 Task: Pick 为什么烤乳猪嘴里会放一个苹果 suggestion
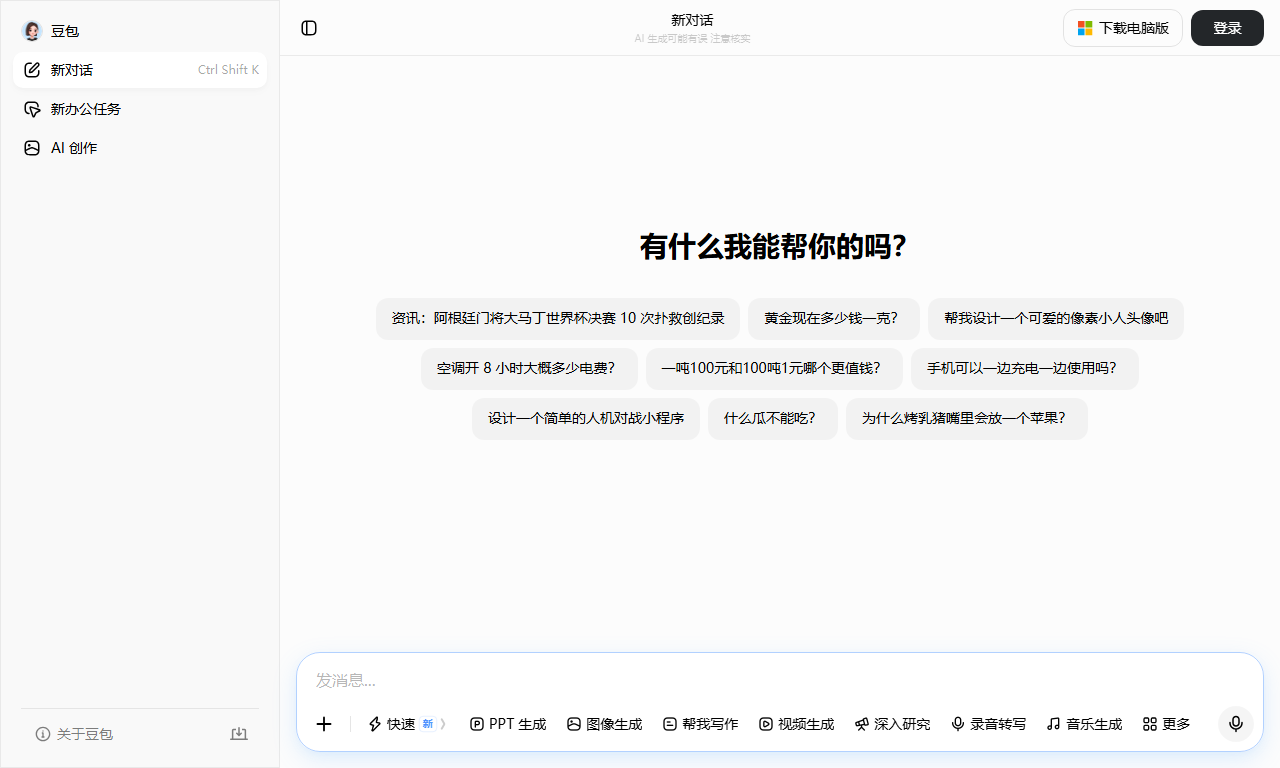[967, 418]
